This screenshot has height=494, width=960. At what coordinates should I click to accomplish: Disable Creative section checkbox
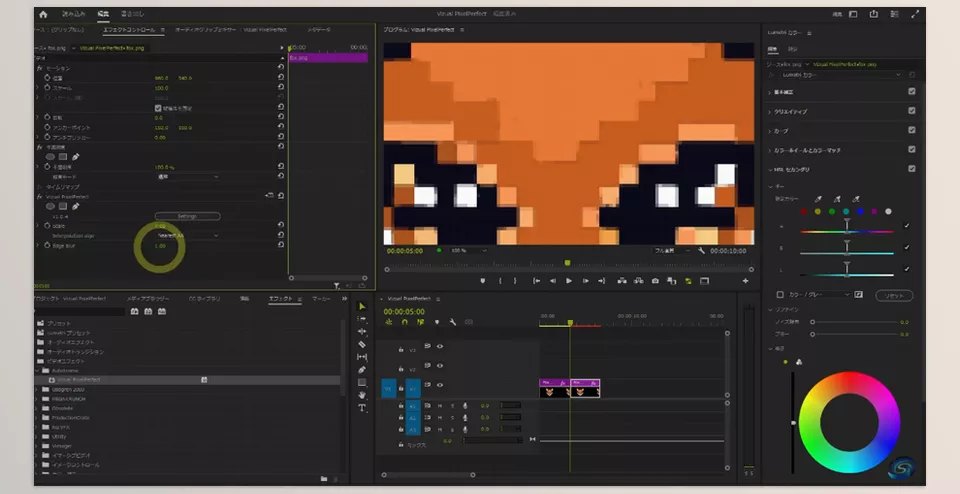tap(912, 111)
